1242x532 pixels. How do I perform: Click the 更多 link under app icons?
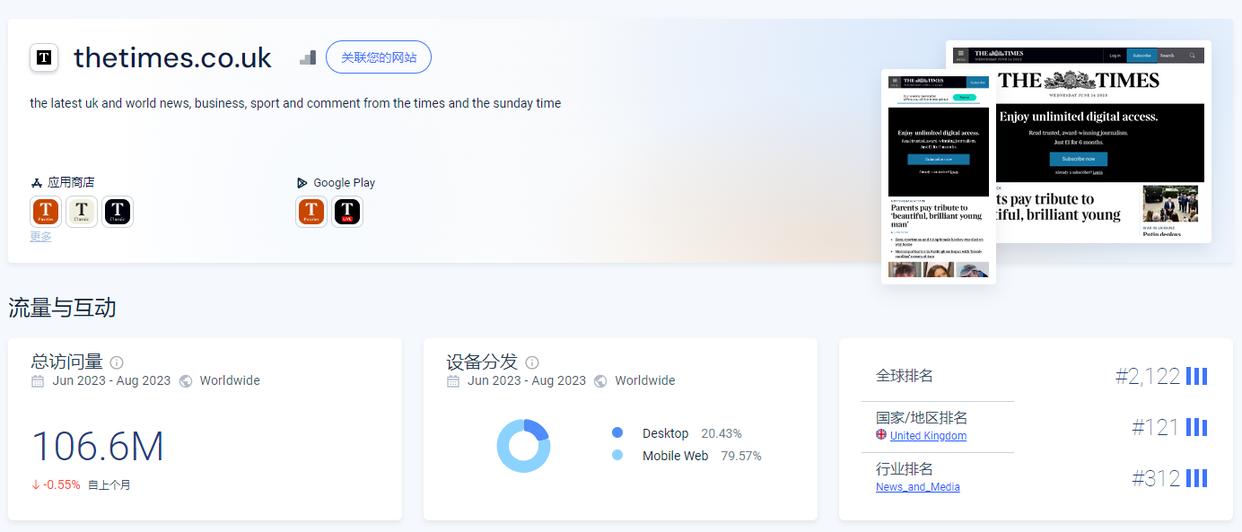pos(40,237)
